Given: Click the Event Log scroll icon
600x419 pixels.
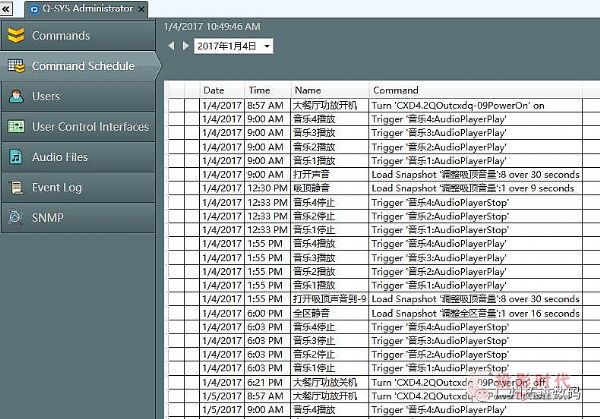Looking at the screenshot, I should coord(15,187).
